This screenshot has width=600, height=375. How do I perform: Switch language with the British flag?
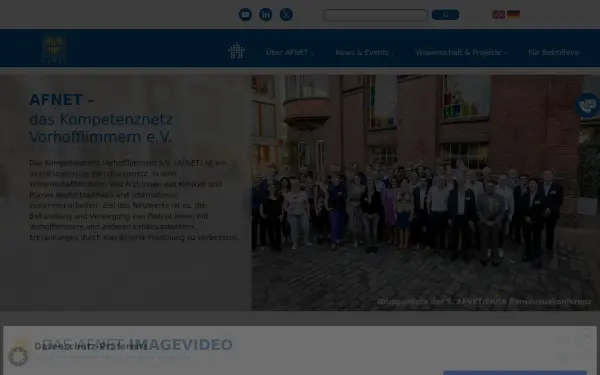coord(498,15)
